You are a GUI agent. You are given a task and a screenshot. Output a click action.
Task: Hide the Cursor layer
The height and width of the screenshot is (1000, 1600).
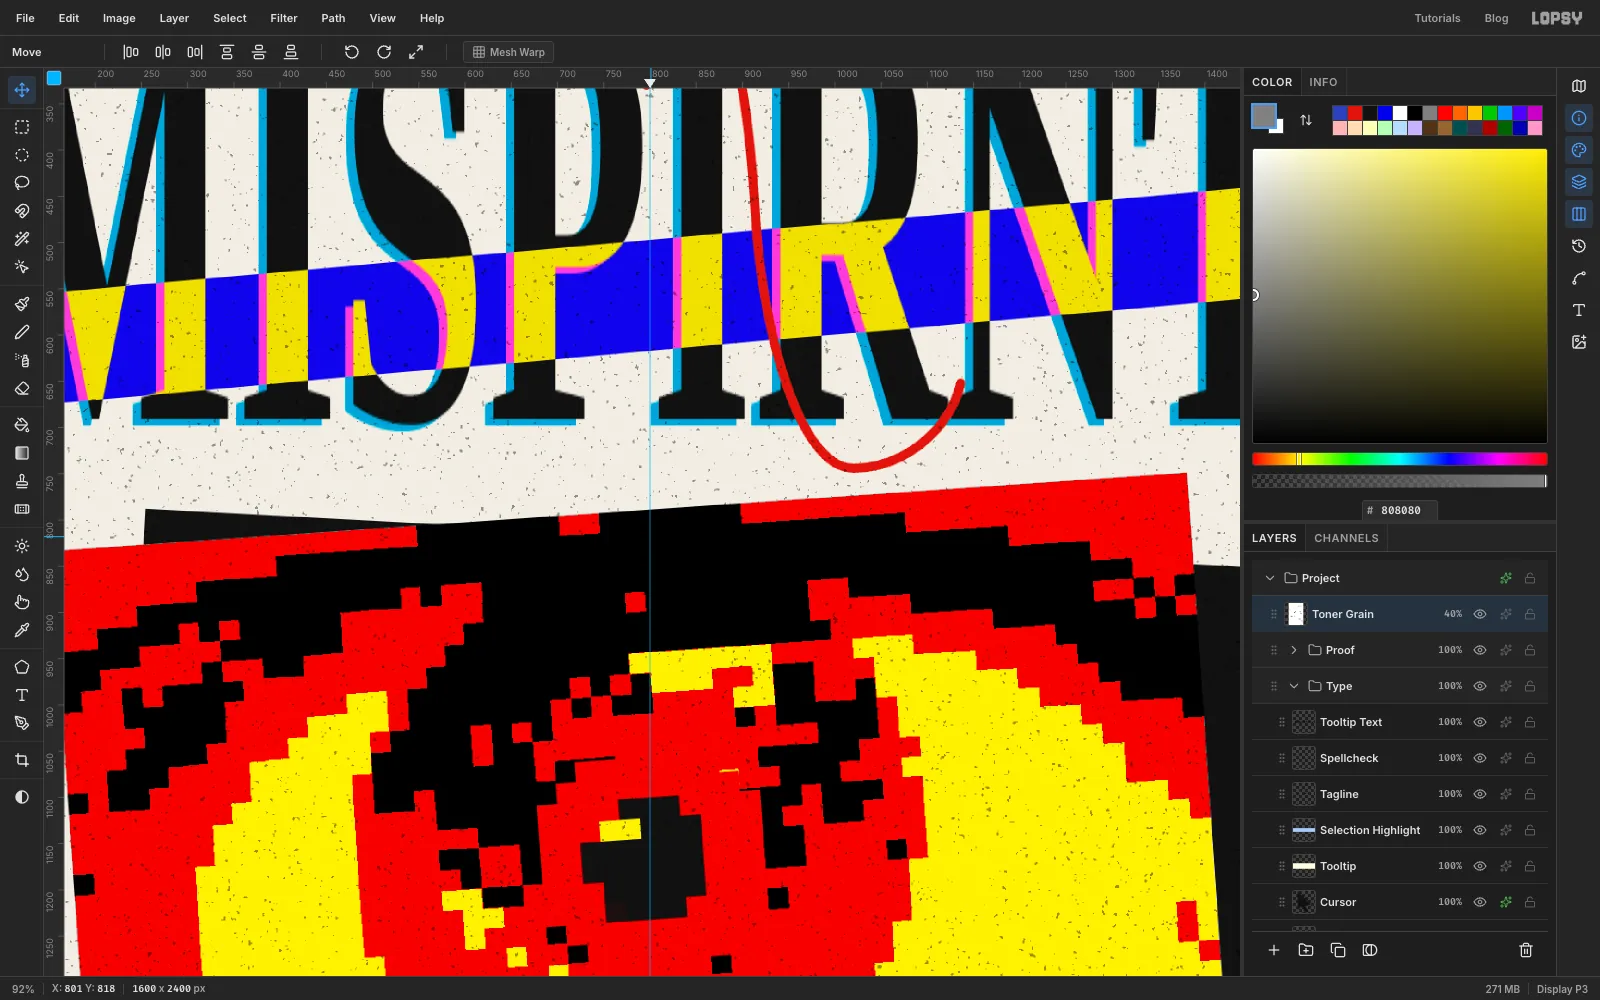(1480, 902)
